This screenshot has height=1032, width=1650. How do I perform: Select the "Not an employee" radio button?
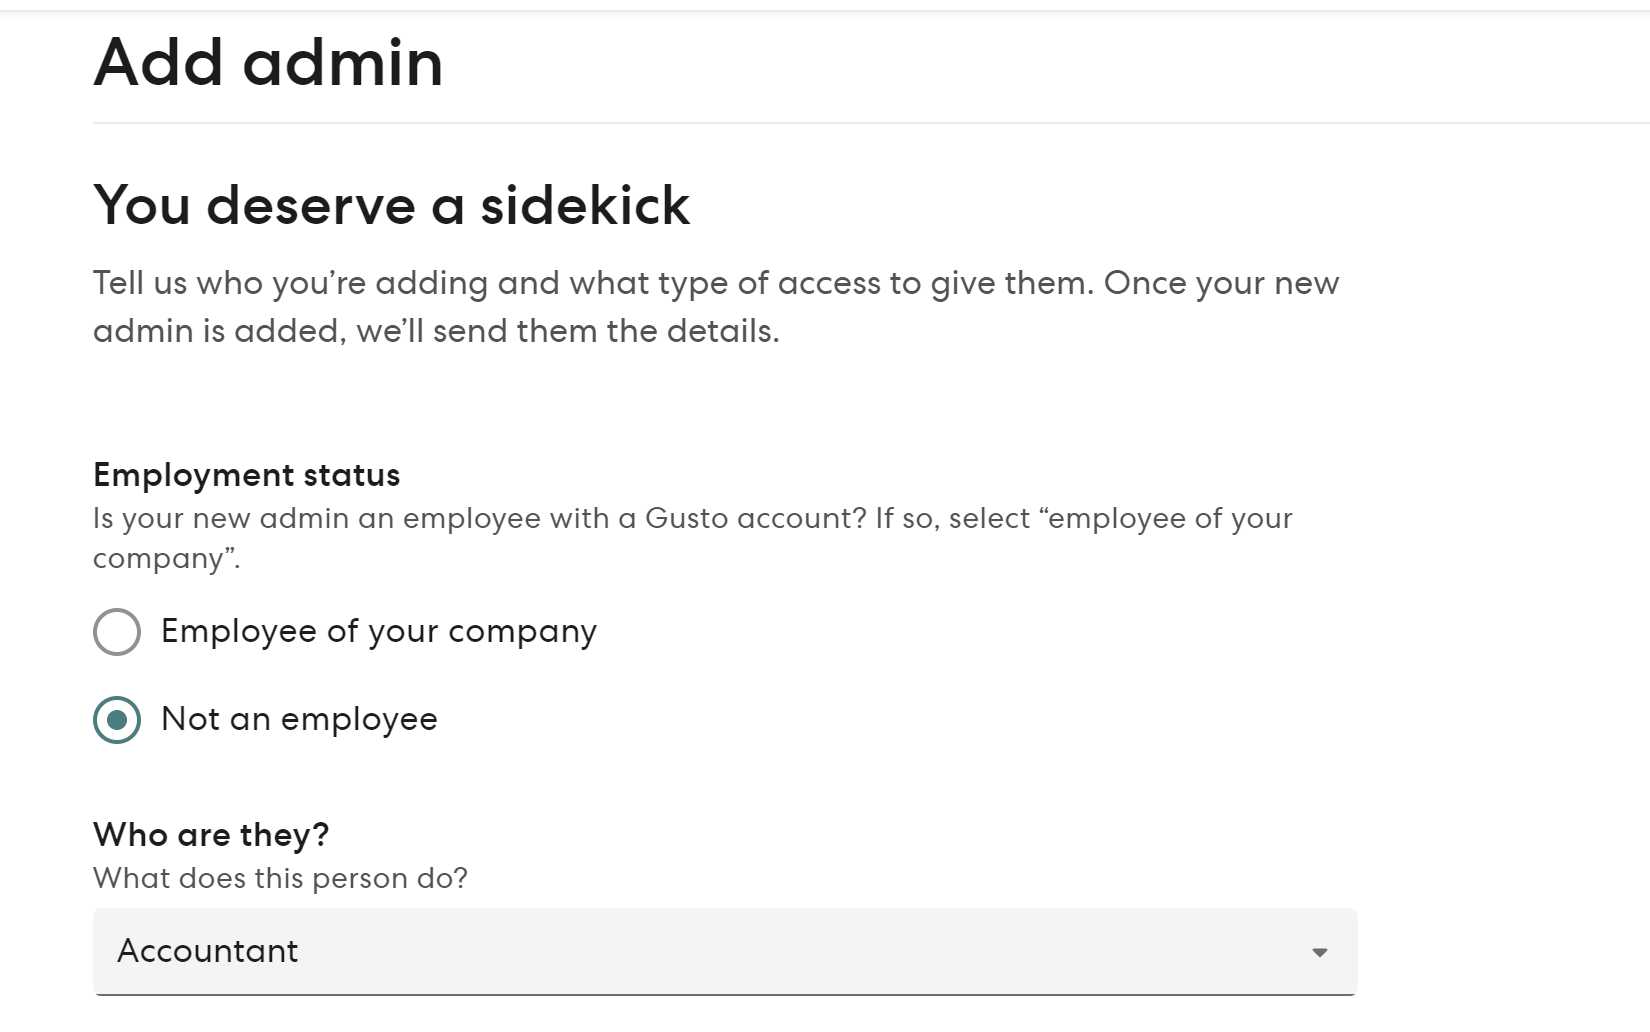[117, 719]
